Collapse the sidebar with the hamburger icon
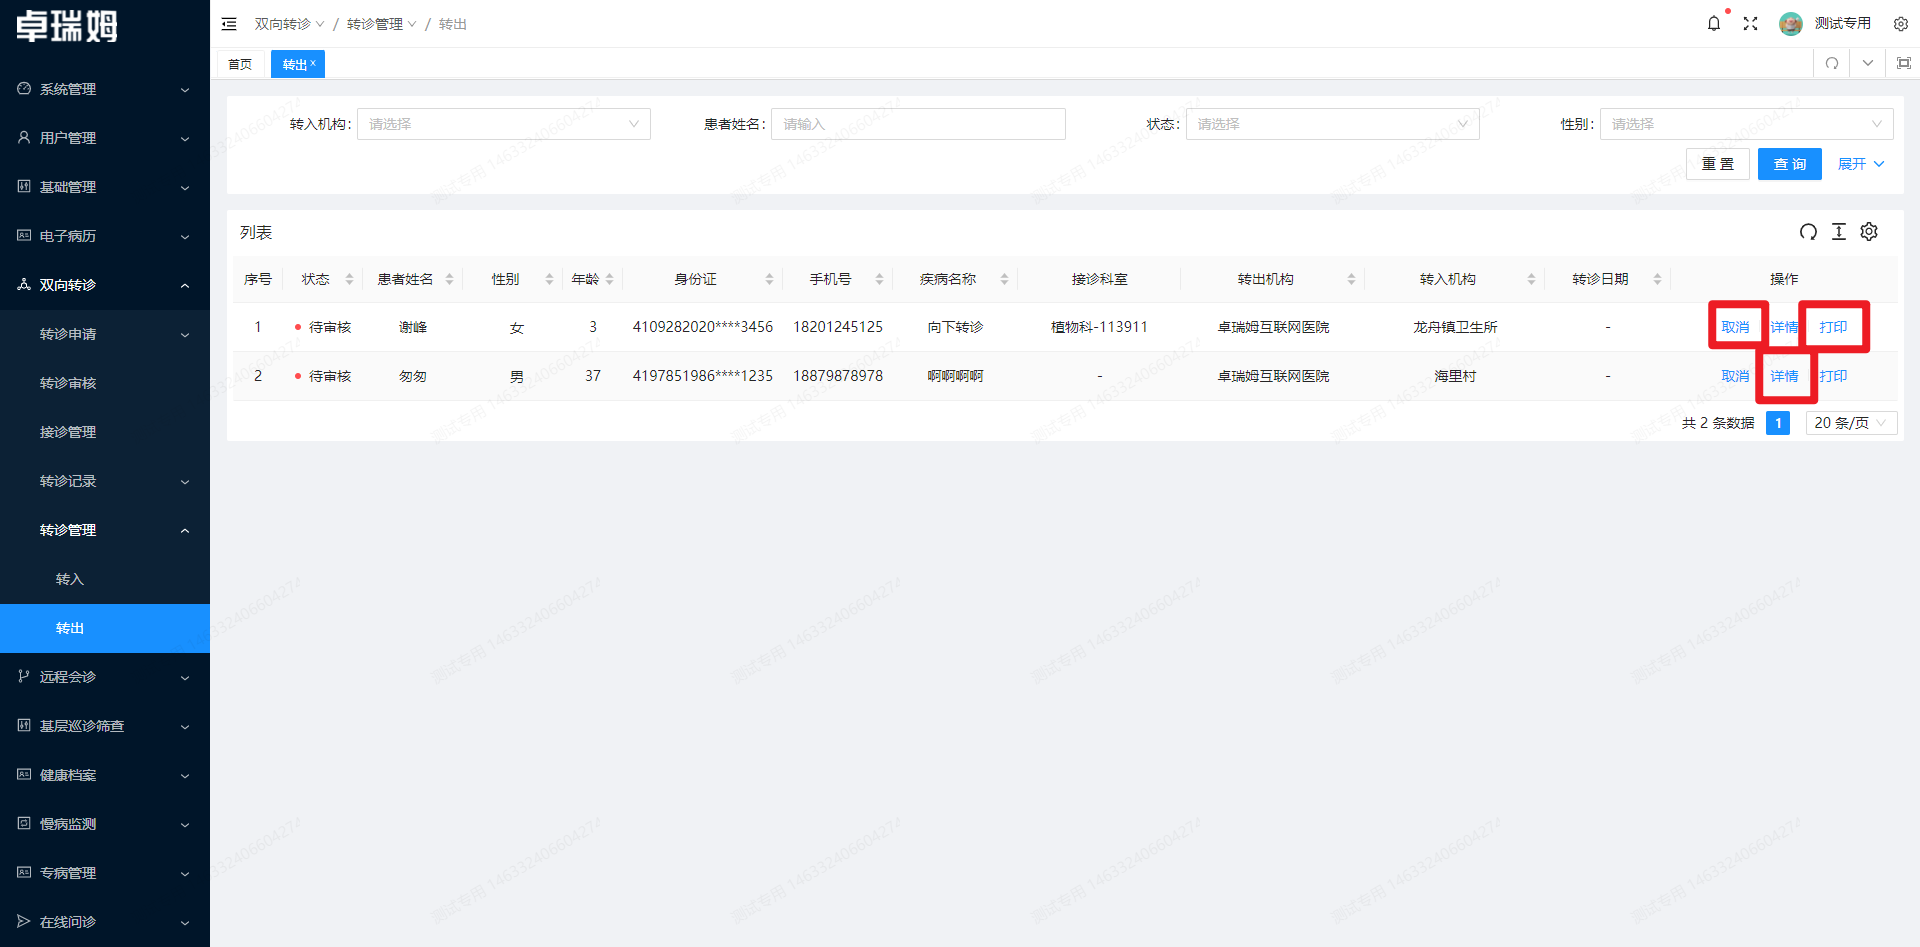 [x=229, y=24]
